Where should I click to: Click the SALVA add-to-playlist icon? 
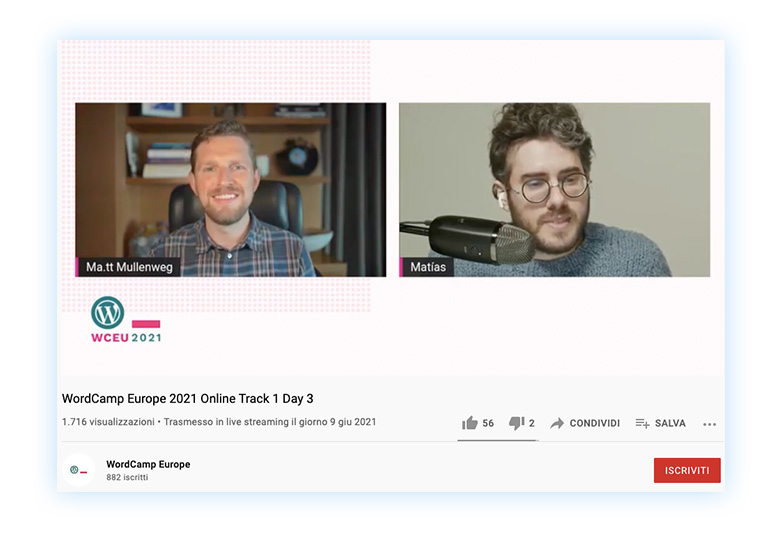pyautogui.click(x=642, y=423)
